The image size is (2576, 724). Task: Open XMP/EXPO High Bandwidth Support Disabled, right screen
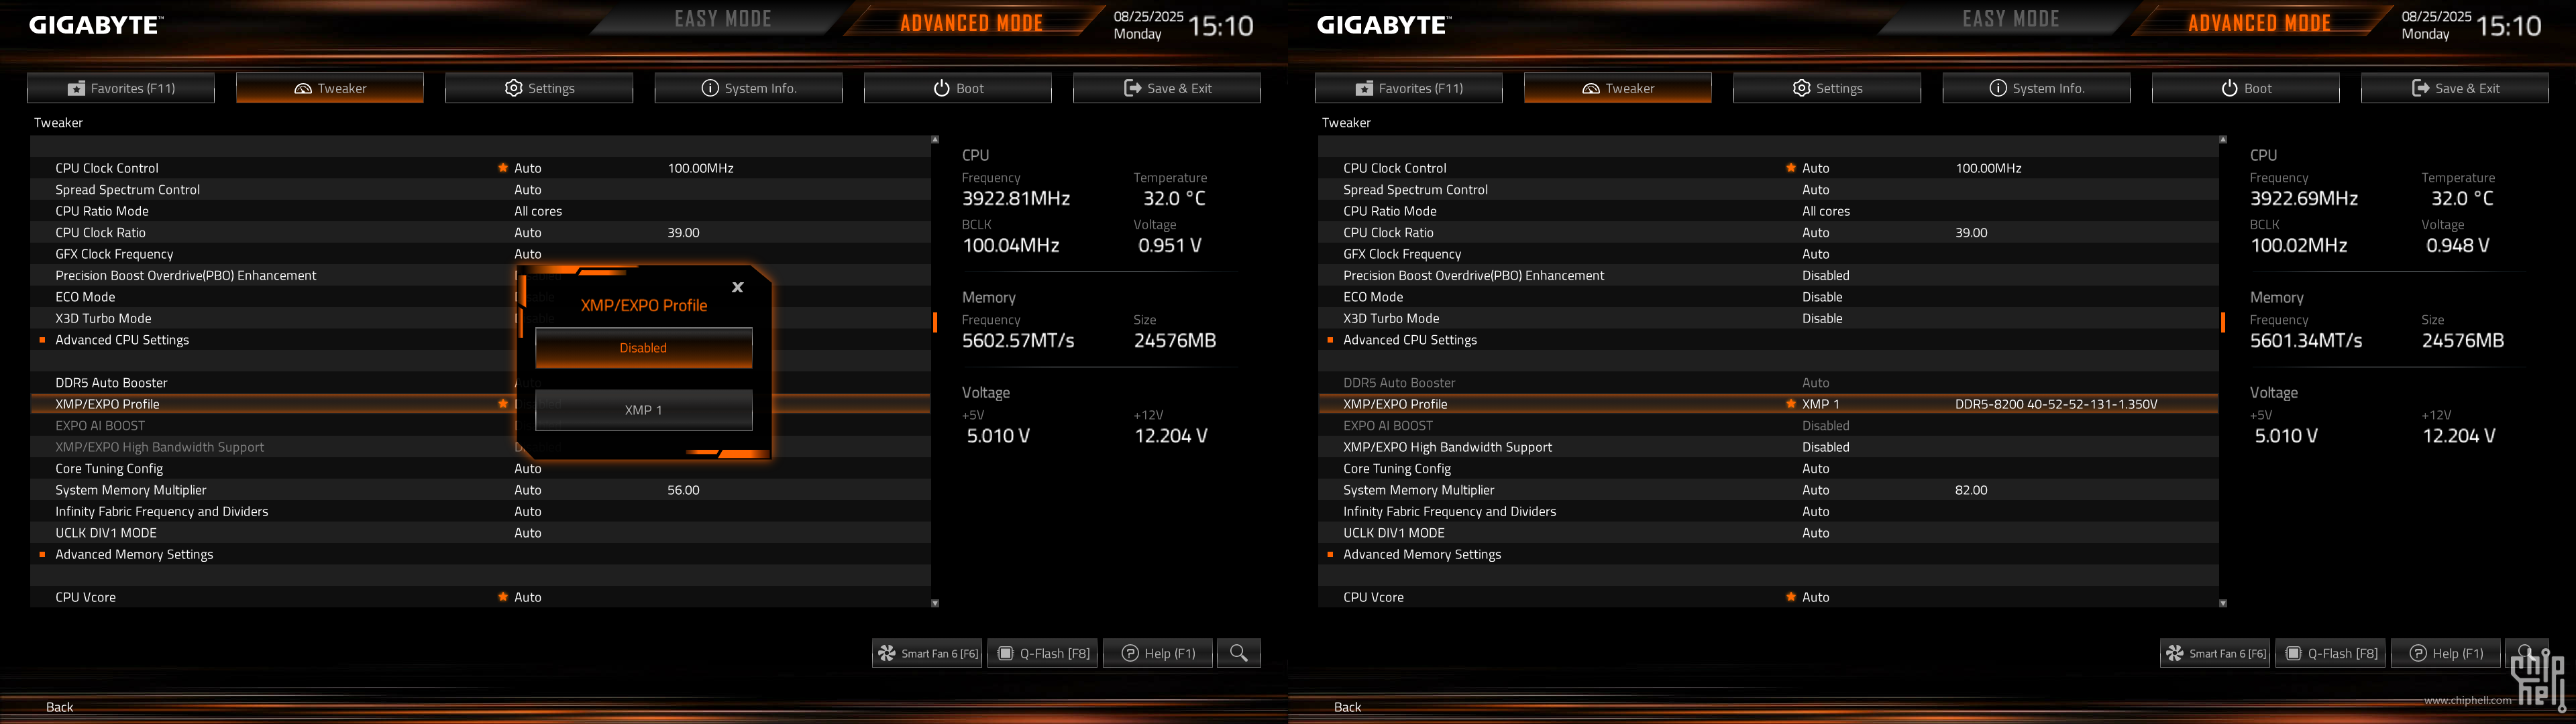tap(1826, 447)
